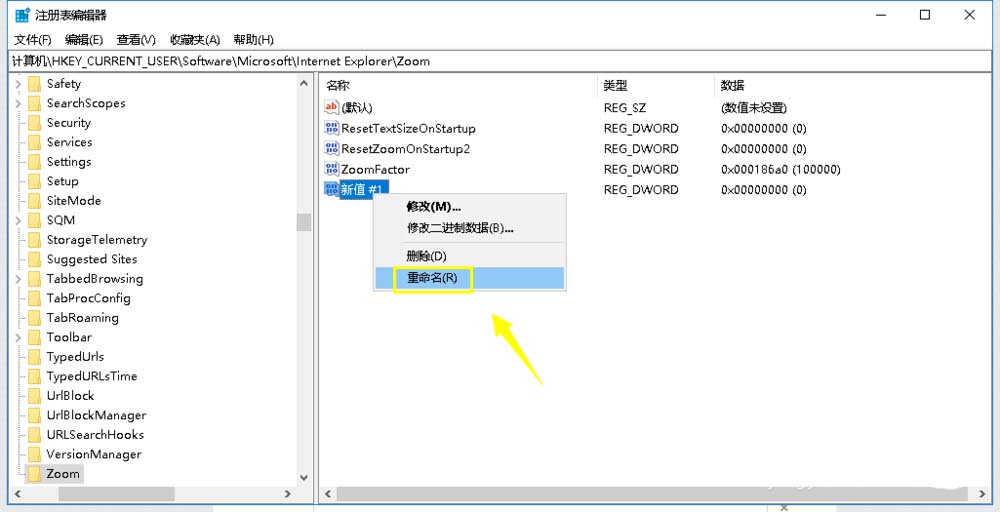Click the Registry Editor app icon in title bar

[22, 15]
